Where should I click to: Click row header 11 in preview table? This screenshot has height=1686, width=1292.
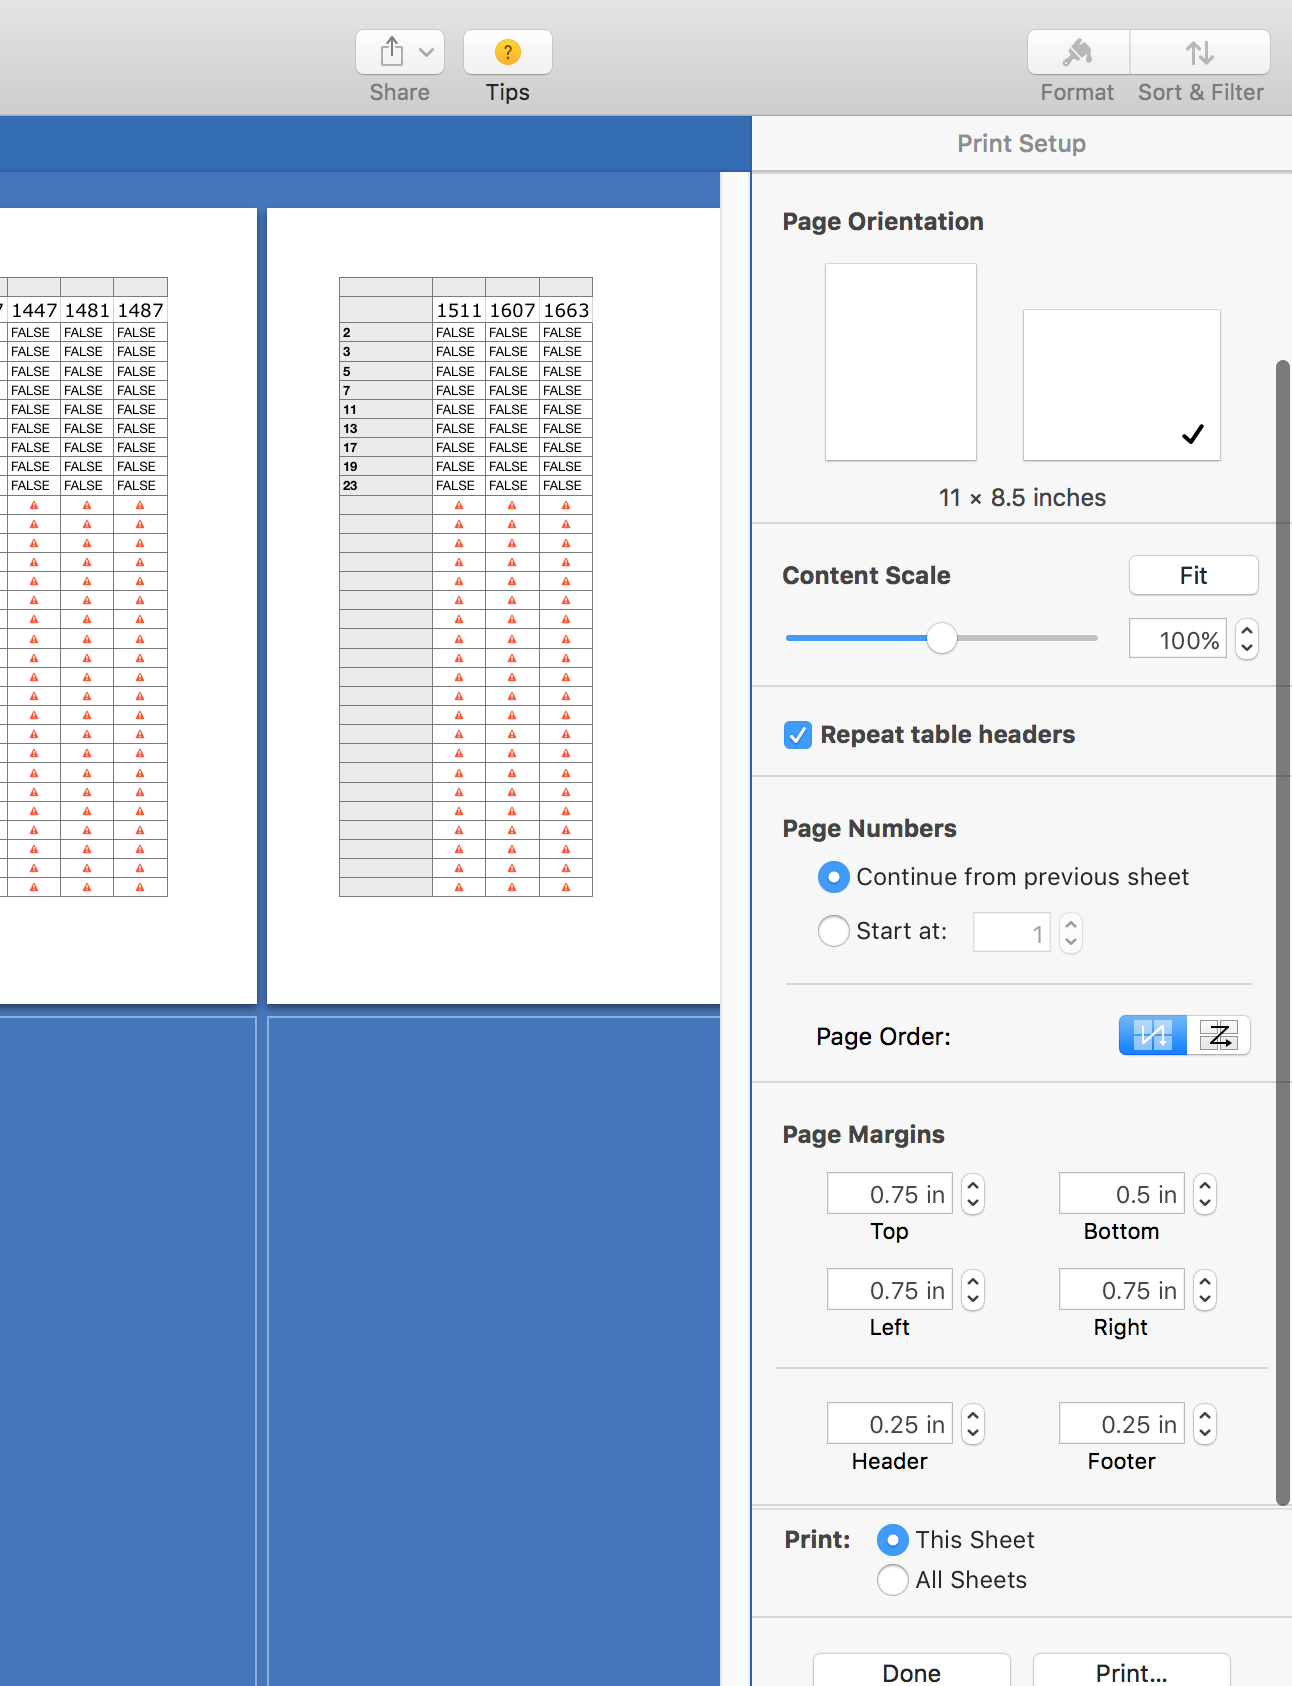[x=386, y=410]
